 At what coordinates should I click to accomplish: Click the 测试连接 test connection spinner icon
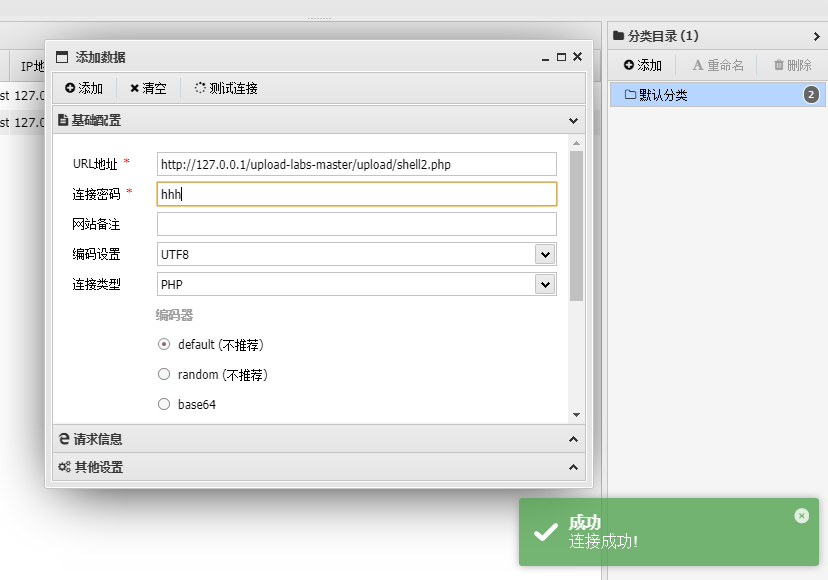(x=200, y=88)
